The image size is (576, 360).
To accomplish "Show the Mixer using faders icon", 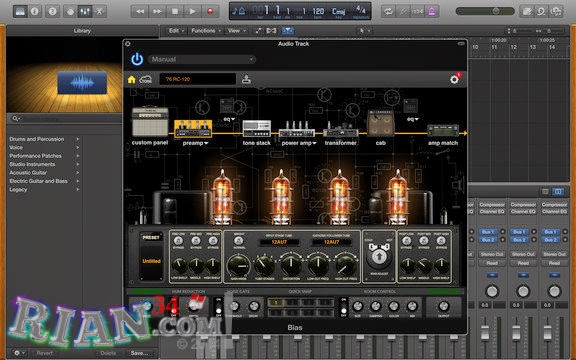I will (85, 11).
